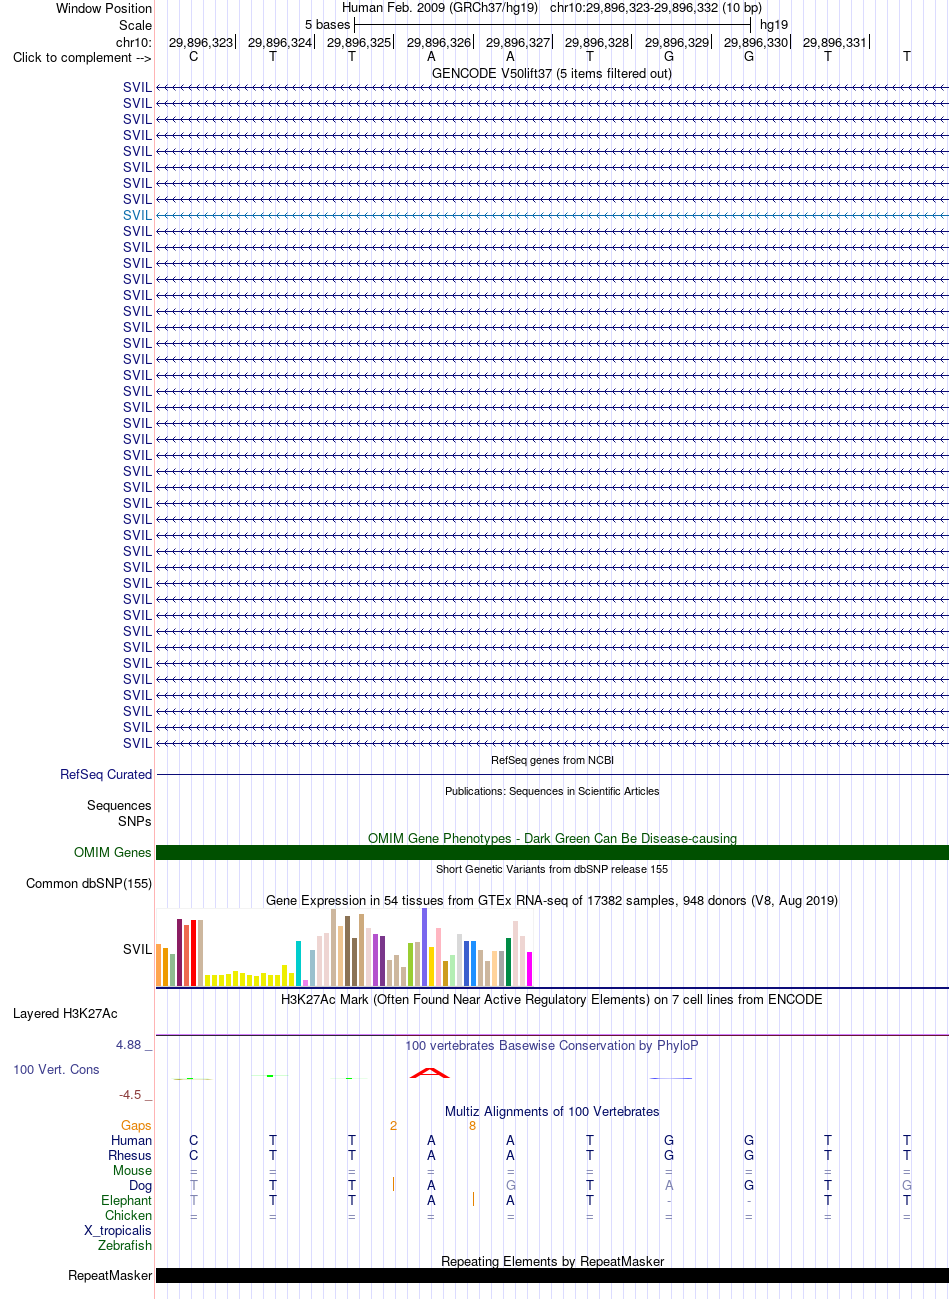Screen dimensions: 950x1299
Task: Open the GENCODE V50lift37 track title
Action: (552, 73)
